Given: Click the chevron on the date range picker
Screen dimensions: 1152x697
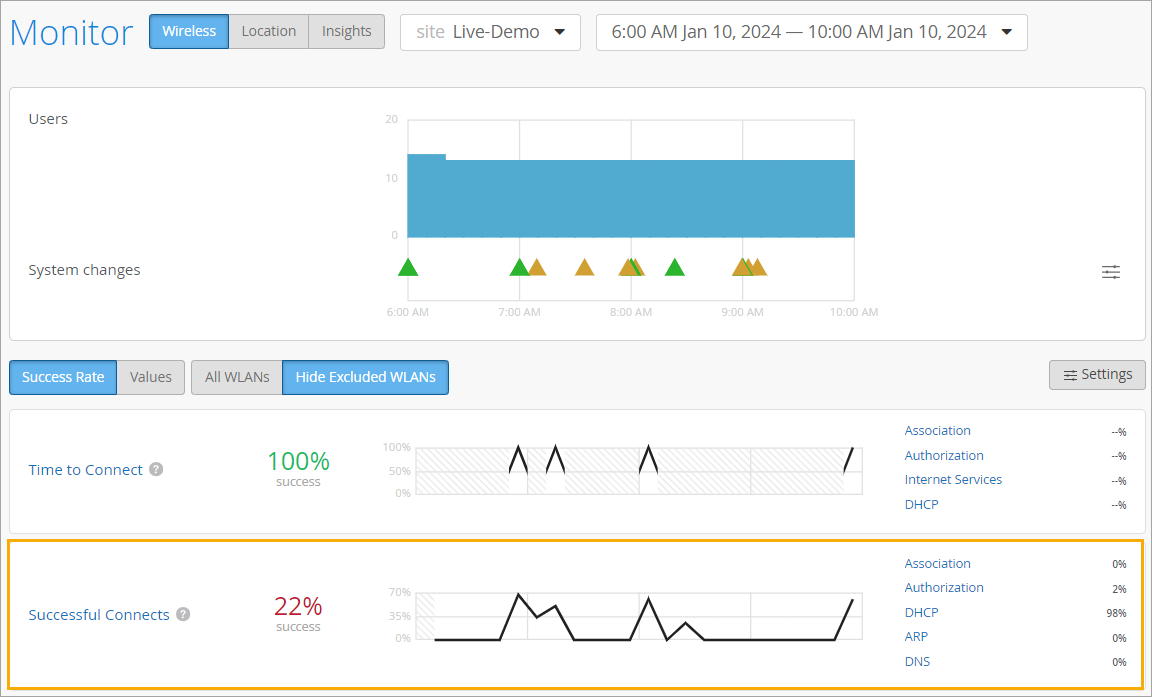Looking at the screenshot, I should pos(1006,32).
